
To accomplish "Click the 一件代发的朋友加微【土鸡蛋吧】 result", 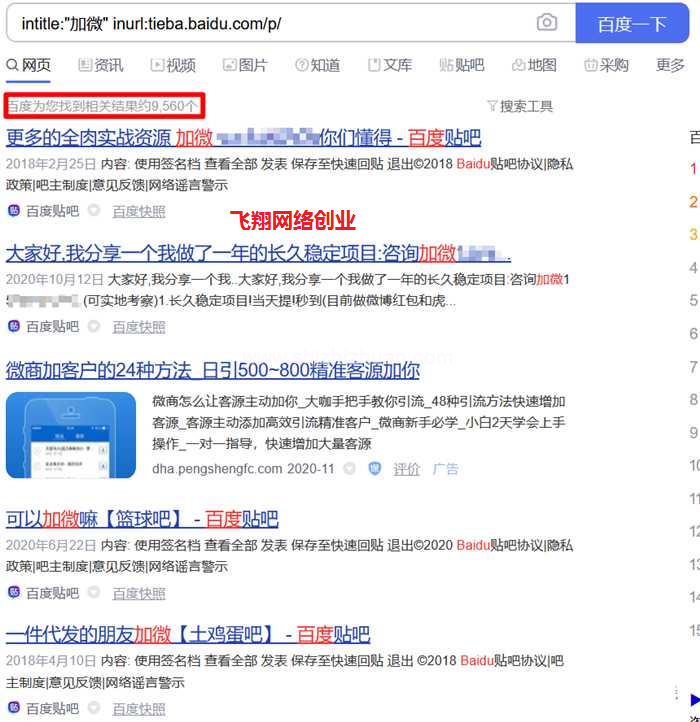I will coord(188,634).
